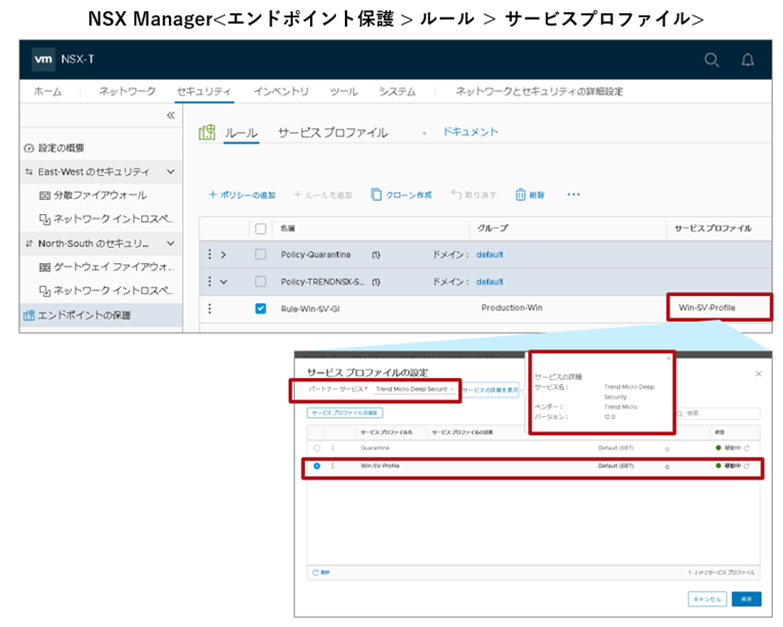This screenshot has width=783, height=627.
Task: Switch to the インベントリ menu tab
Action: click(281, 92)
